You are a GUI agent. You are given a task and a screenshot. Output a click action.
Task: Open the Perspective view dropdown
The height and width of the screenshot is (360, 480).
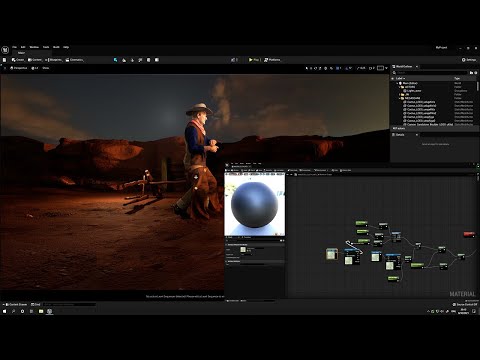click(19, 68)
